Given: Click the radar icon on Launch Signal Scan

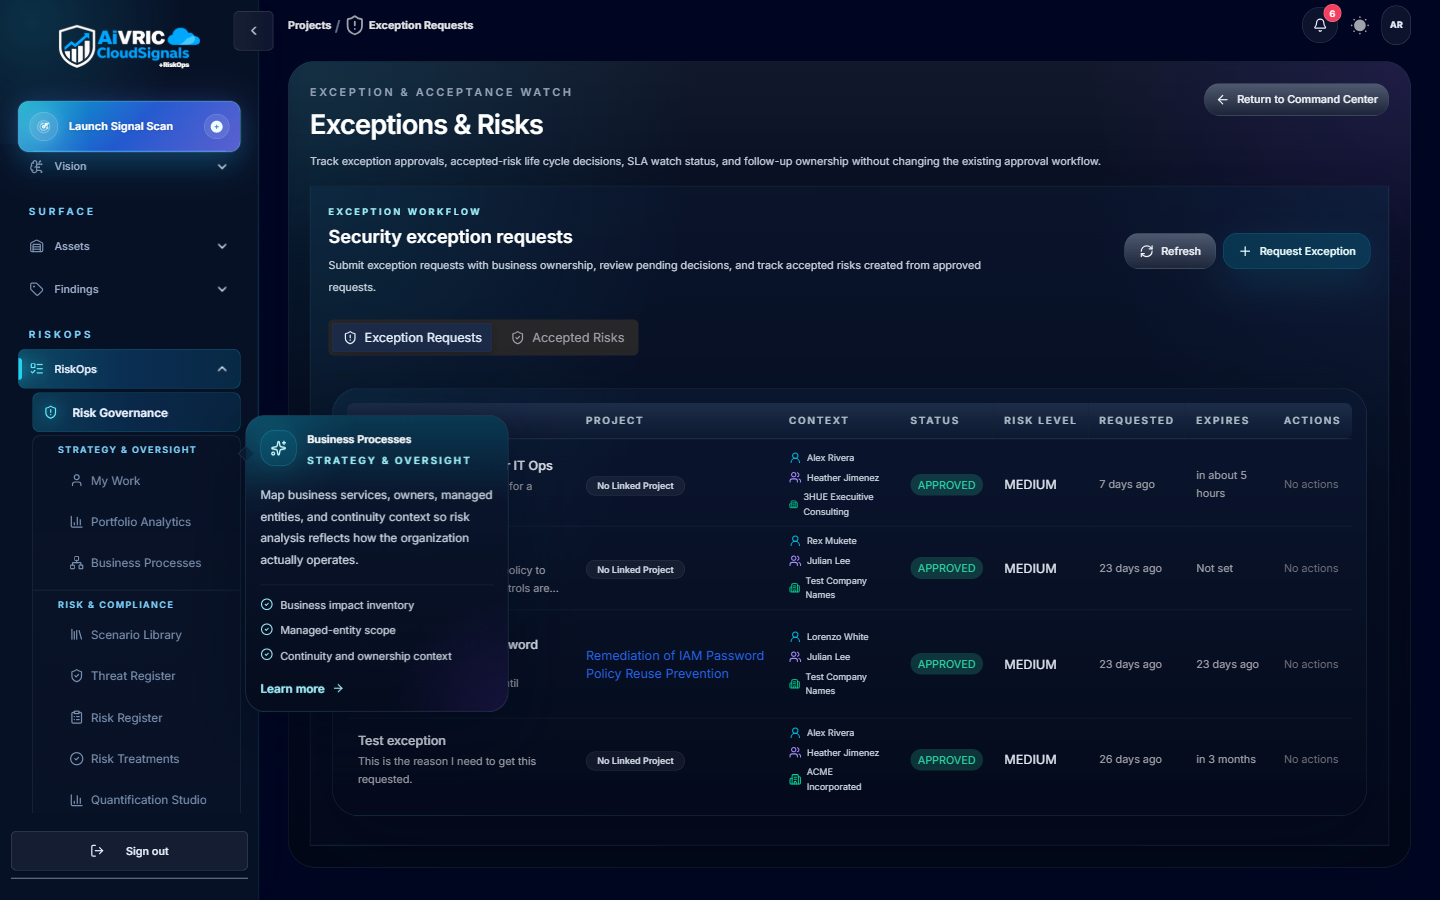Looking at the screenshot, I should click(43, 126).
